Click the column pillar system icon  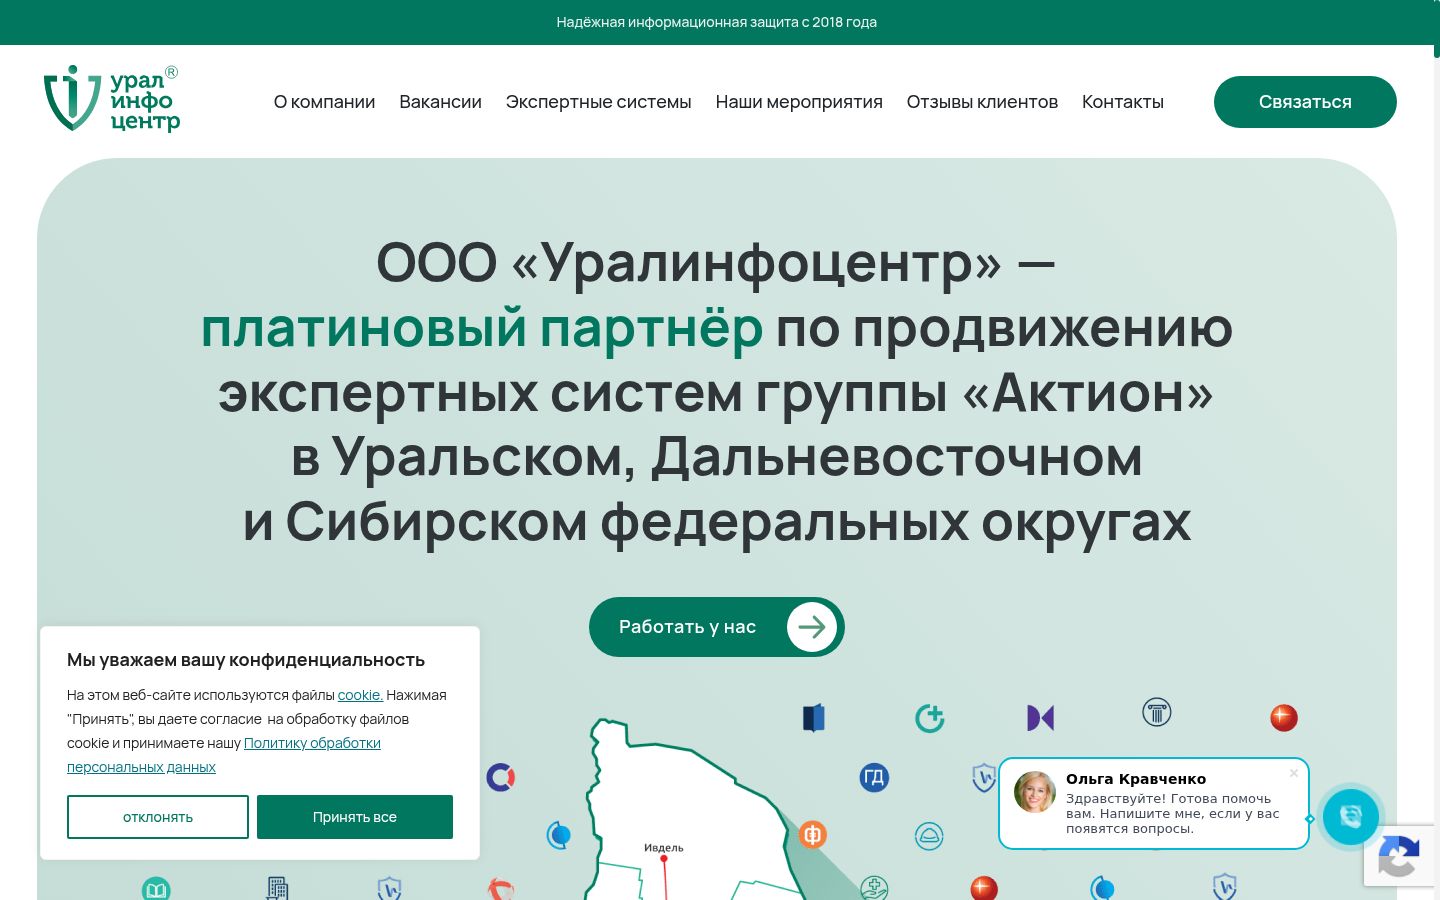[x=1157, y=713]
